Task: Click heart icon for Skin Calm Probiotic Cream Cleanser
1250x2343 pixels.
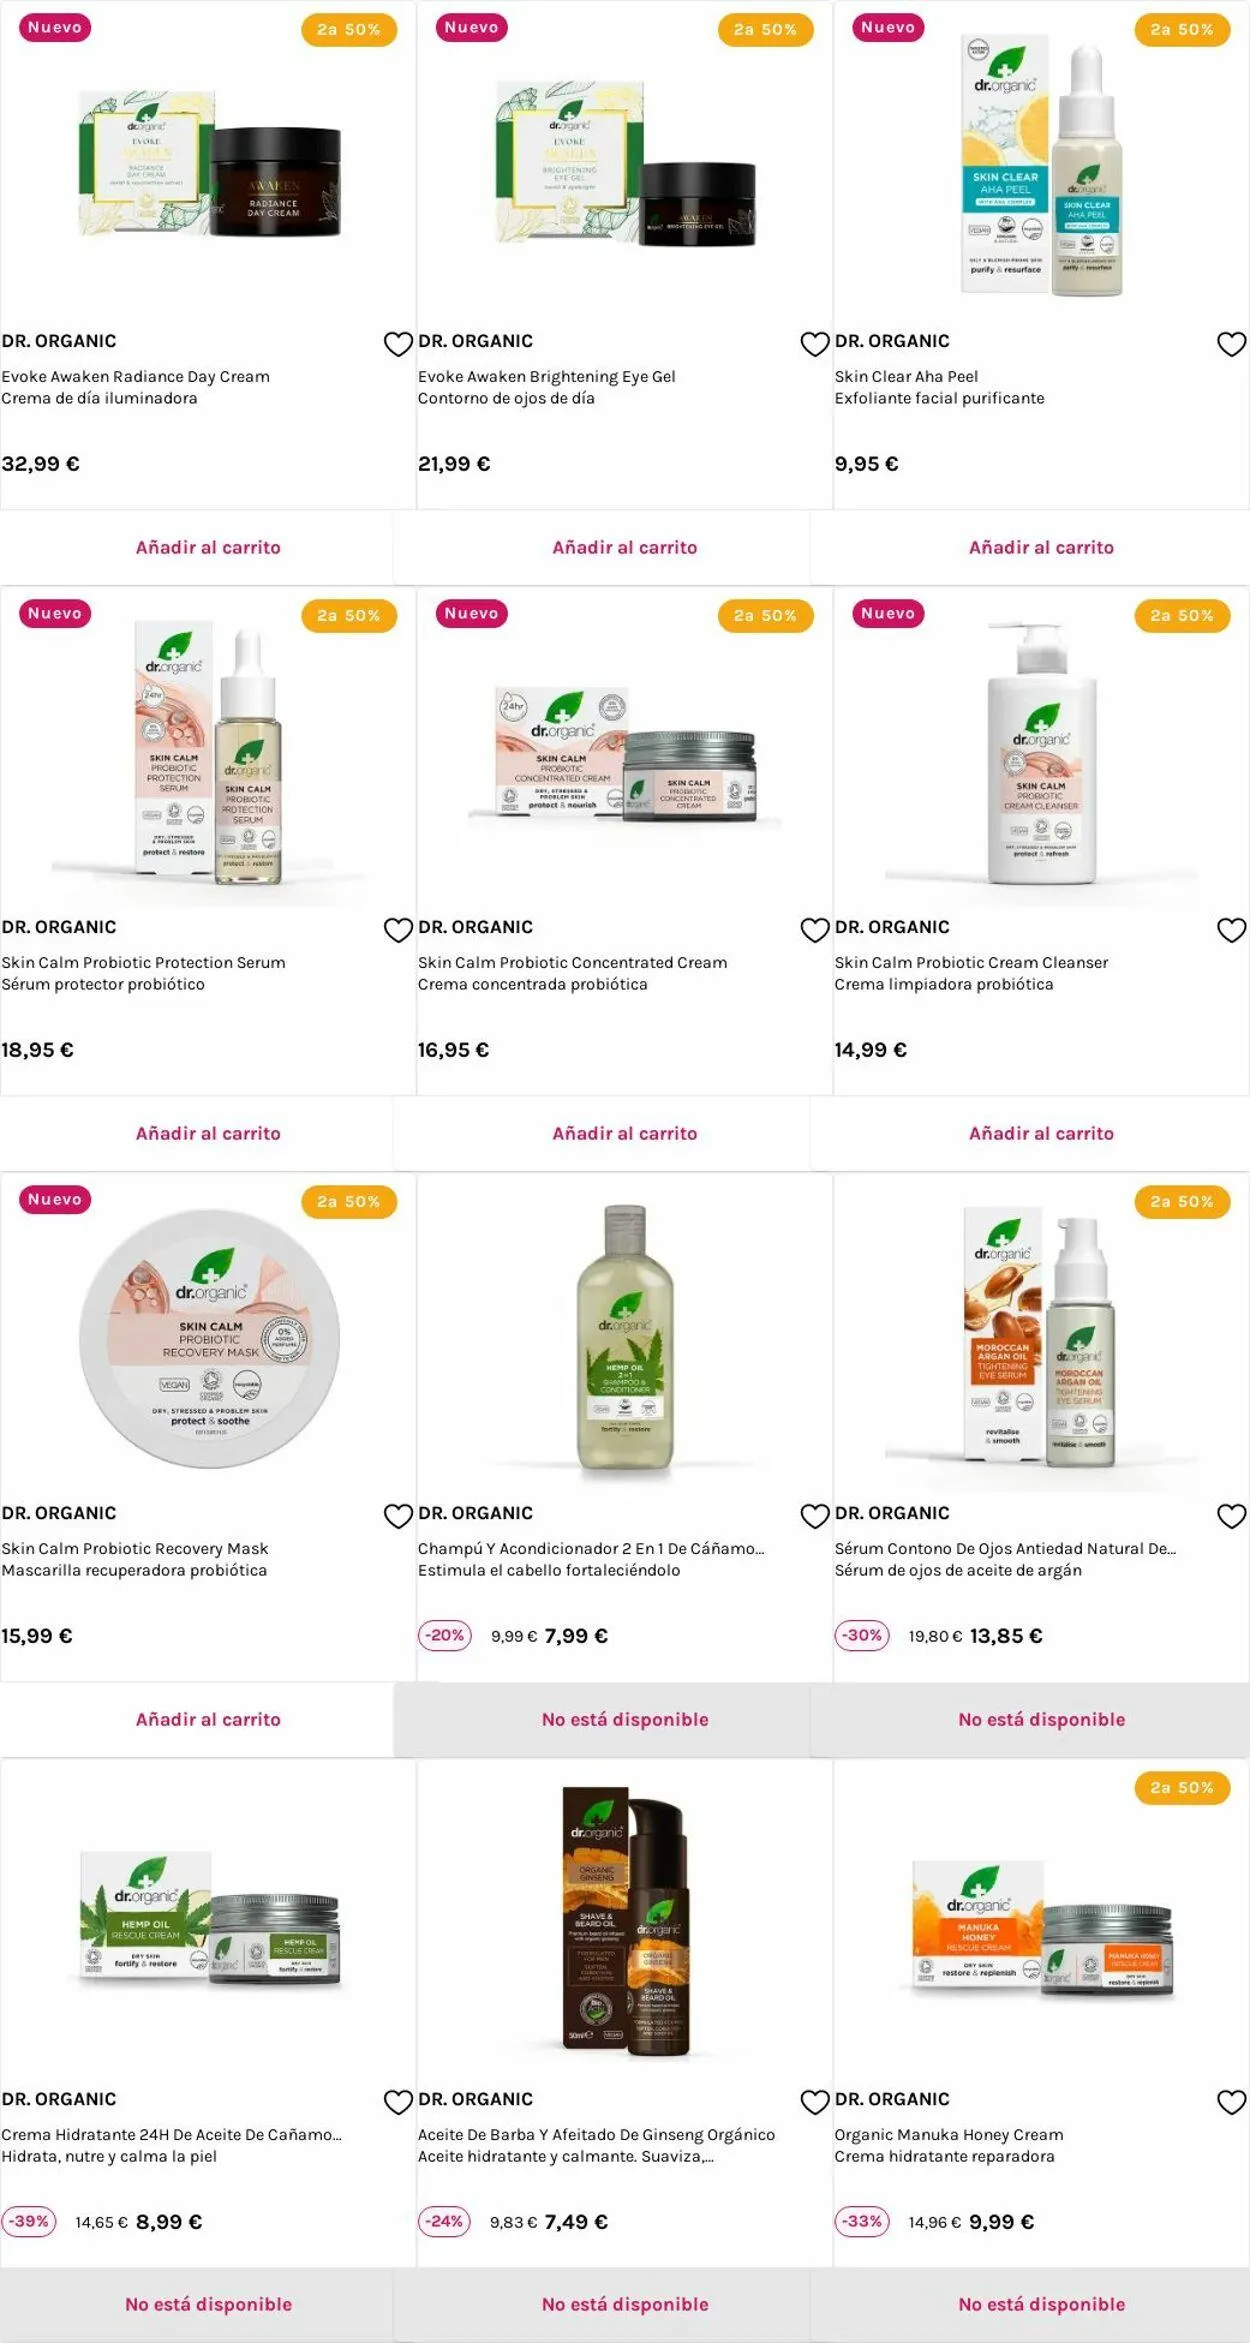Action: [x=1231, y=930]
